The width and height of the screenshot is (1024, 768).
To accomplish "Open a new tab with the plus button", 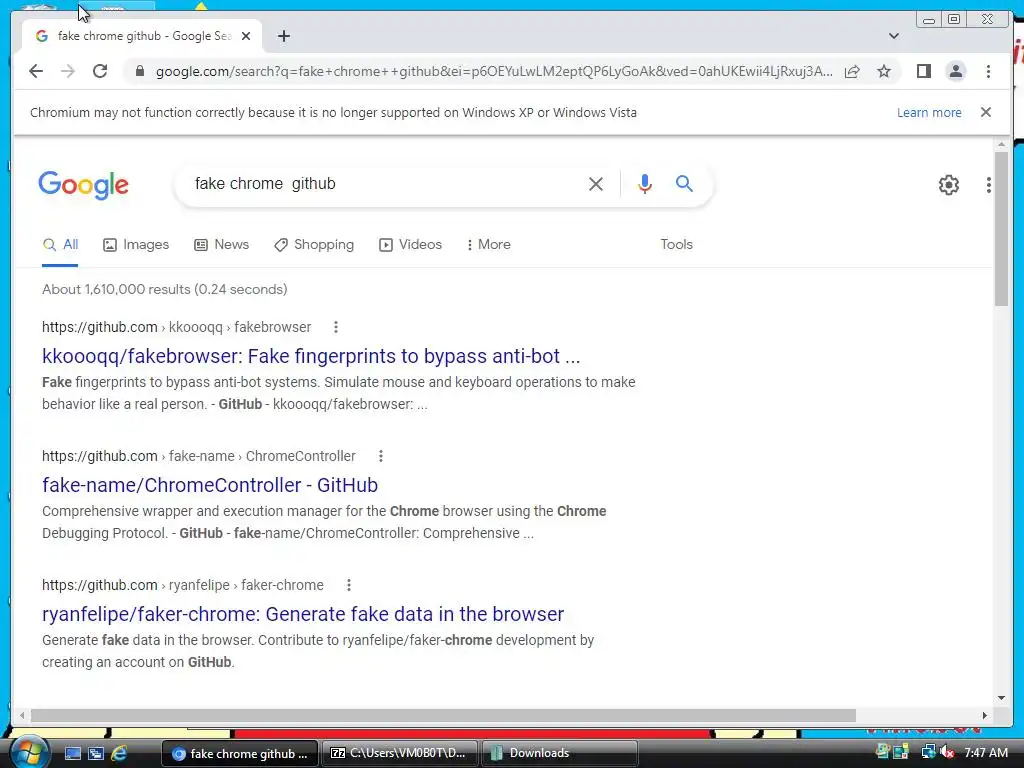I will pyautogui.click(x=283, y=36).
